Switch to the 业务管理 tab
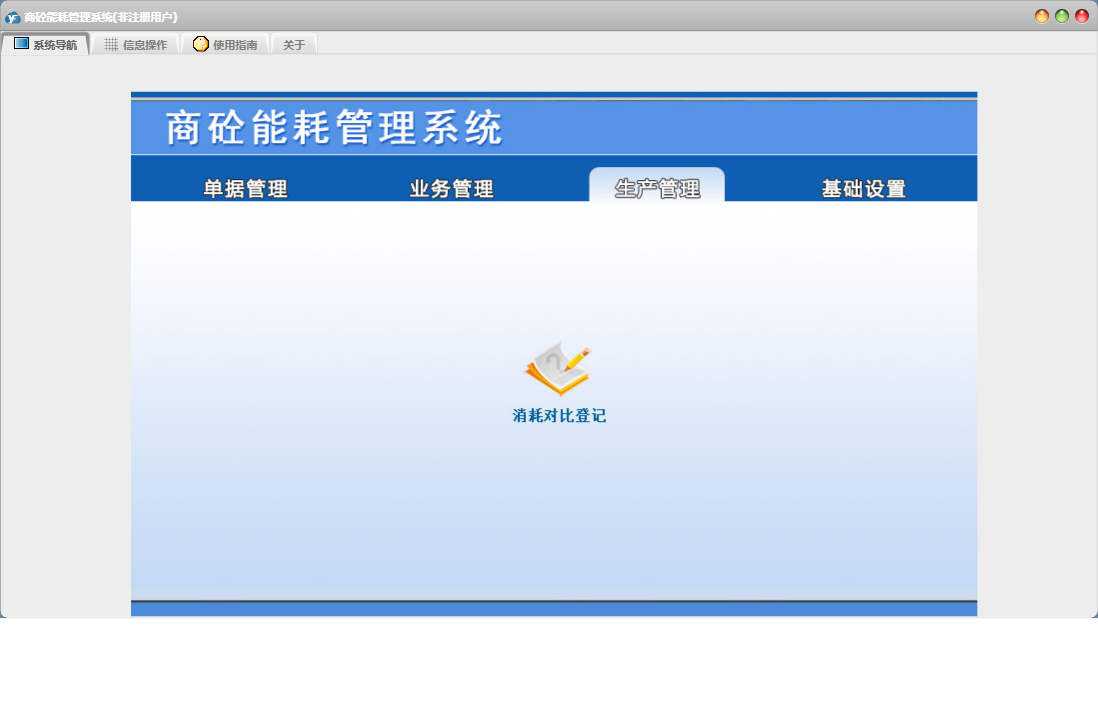This screenshot has width=1098, height=712. (x=452, y=188)
